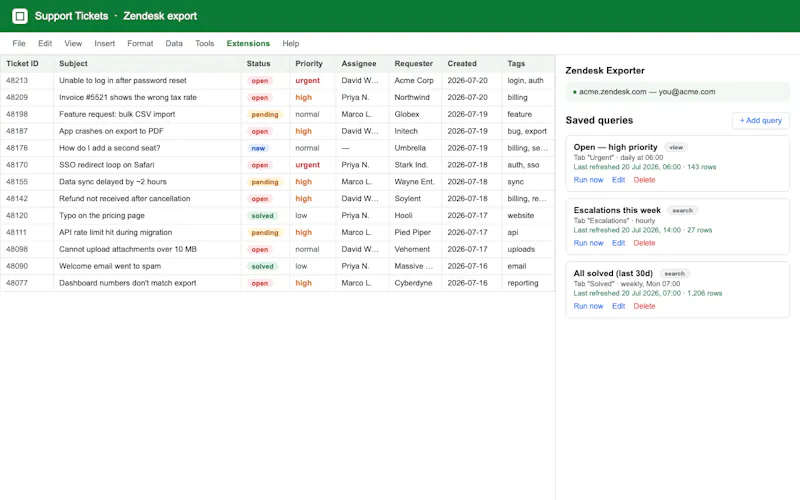Select the 'login, auth' tags cell
This screenshot has height=500, width=800.
pyautogui.click(x=528, y=81)
